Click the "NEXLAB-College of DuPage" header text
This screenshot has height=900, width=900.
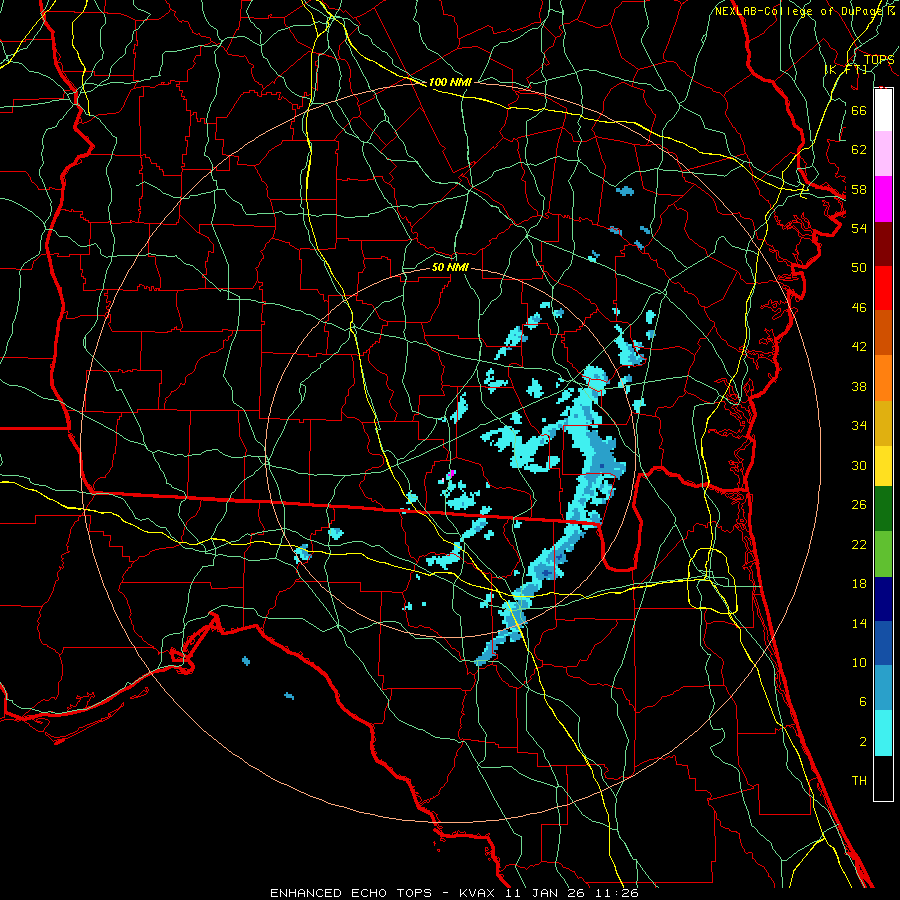click(800, 11)
